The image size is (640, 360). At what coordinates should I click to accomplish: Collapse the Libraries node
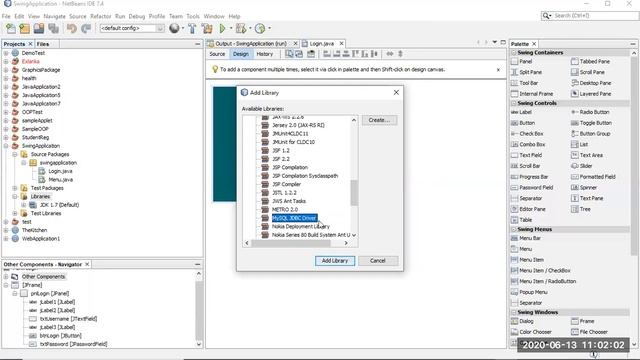(15, 196)
